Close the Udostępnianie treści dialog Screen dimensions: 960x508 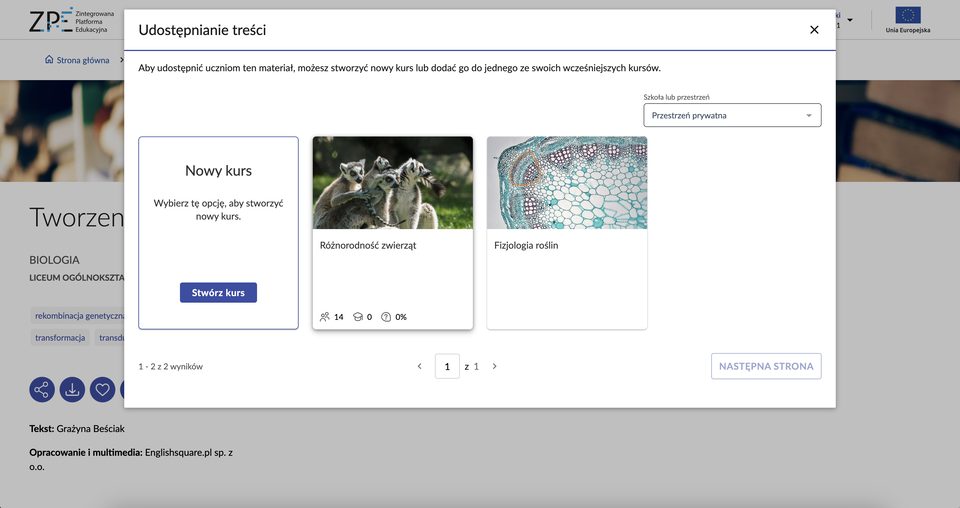pos(814,30)
